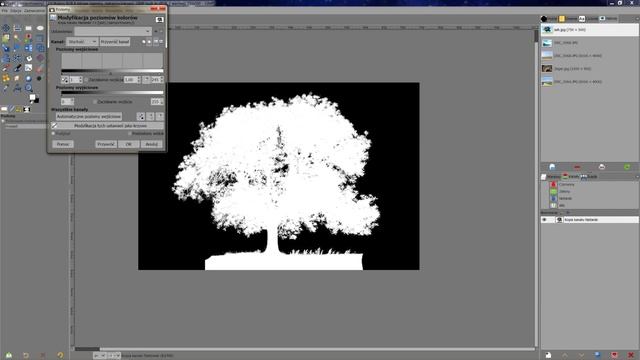This screenshot has width=640, height=360.
Task: Open the Kanał channel dropdown
Action: (x=82, y=42)
